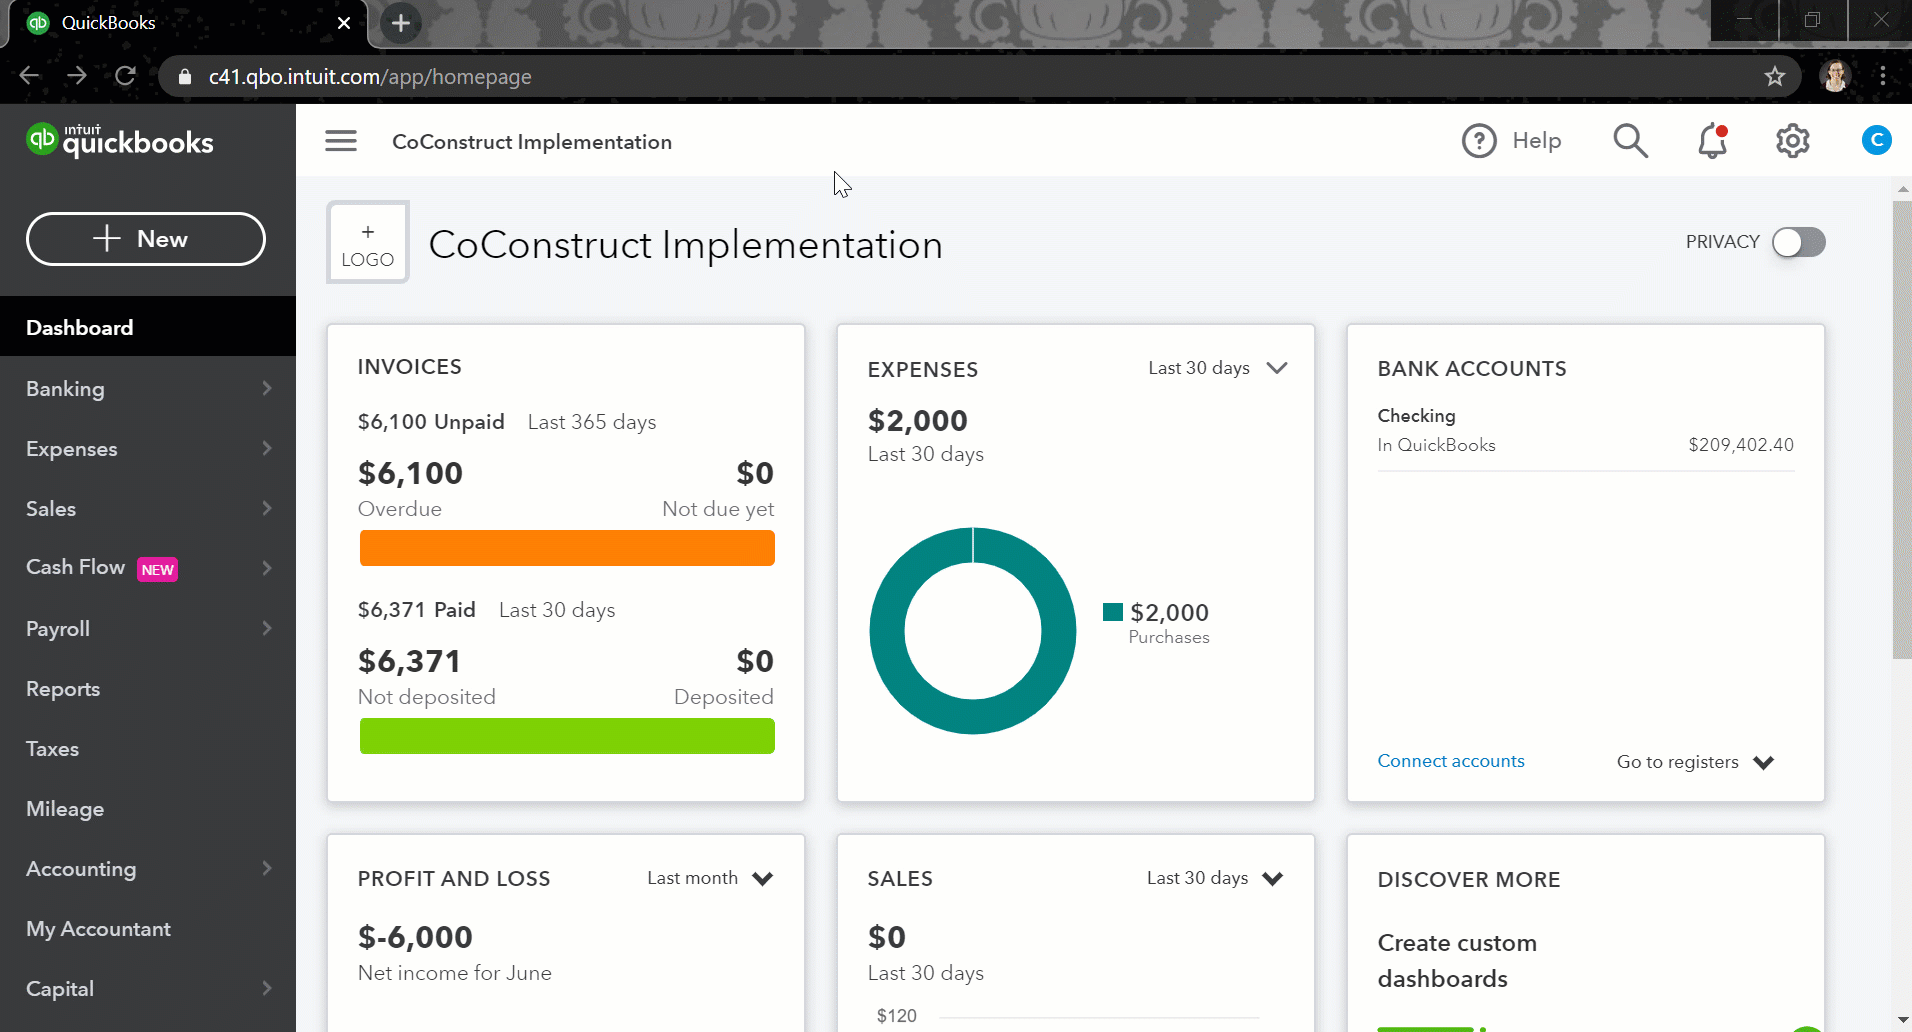Expand the Payroll sidebar chevron

[267, 628]
